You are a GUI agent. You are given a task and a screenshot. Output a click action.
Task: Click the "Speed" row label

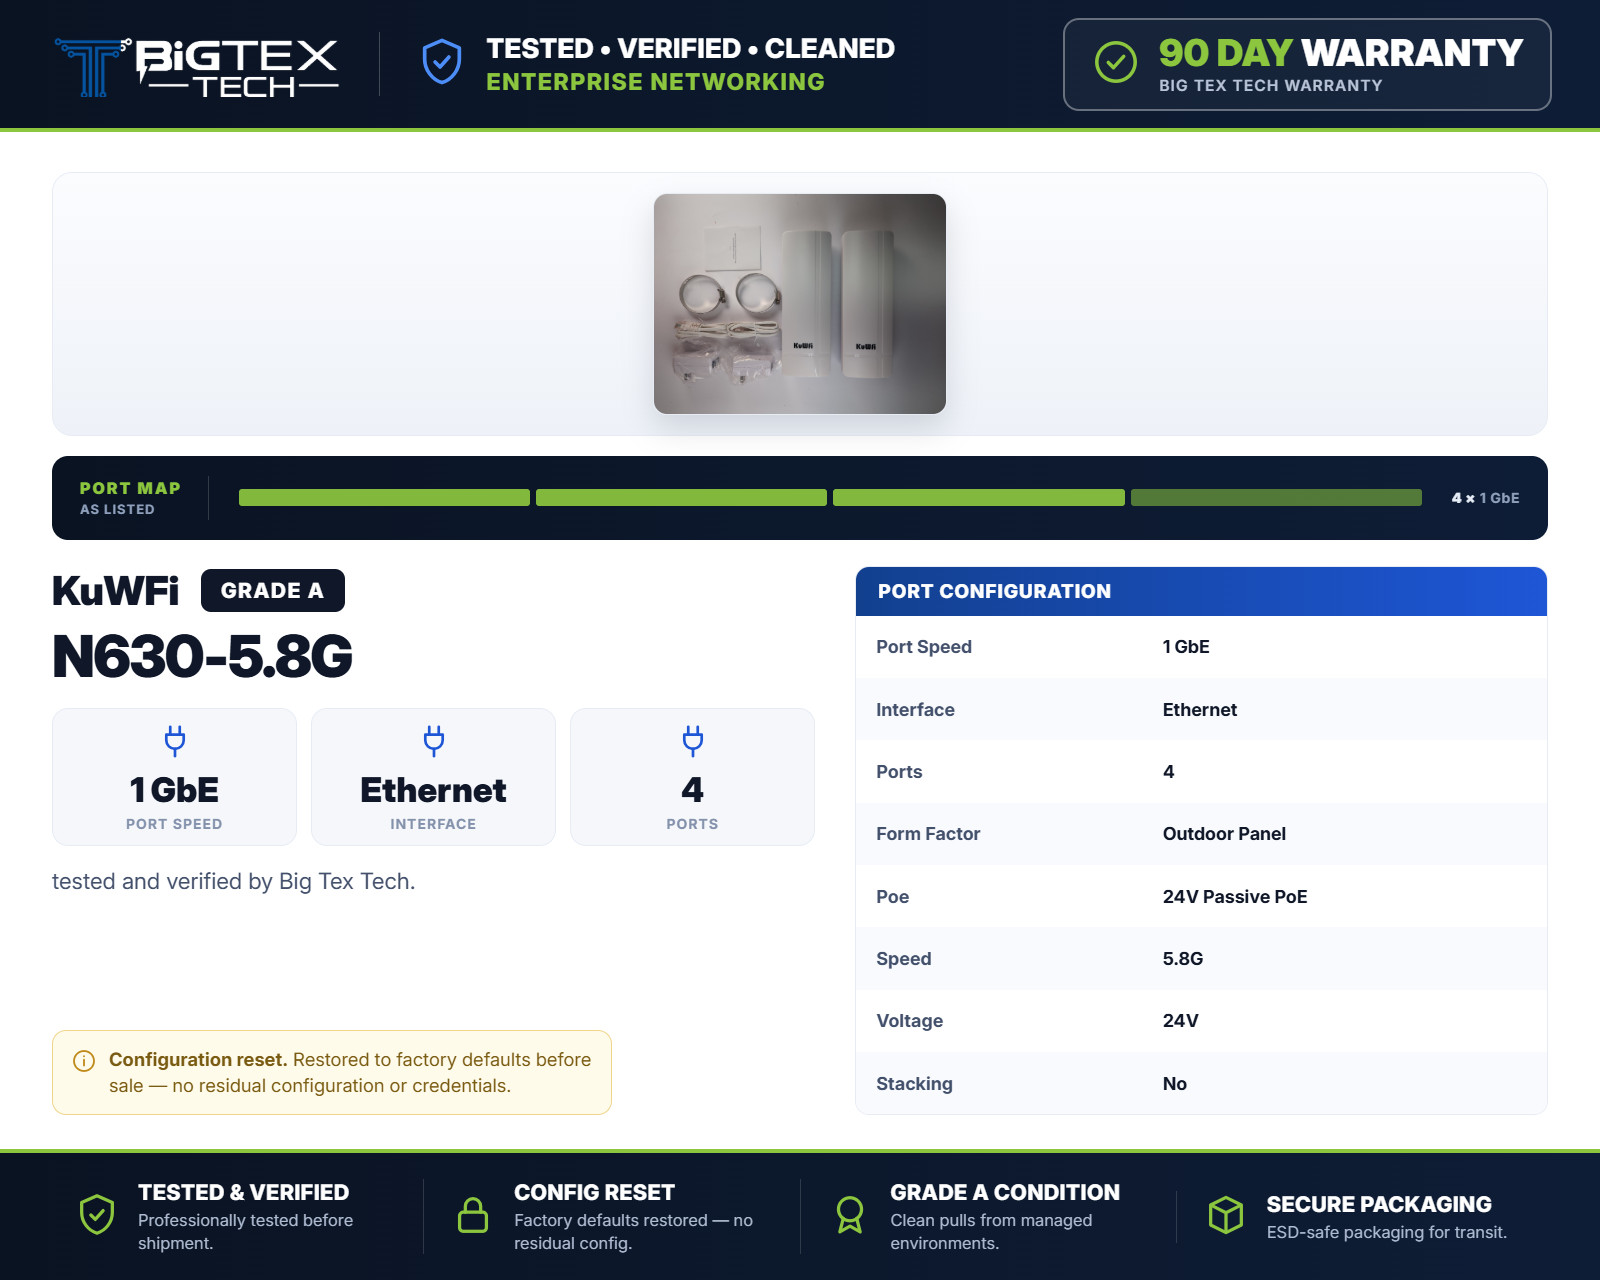click(x=904, y=959)
